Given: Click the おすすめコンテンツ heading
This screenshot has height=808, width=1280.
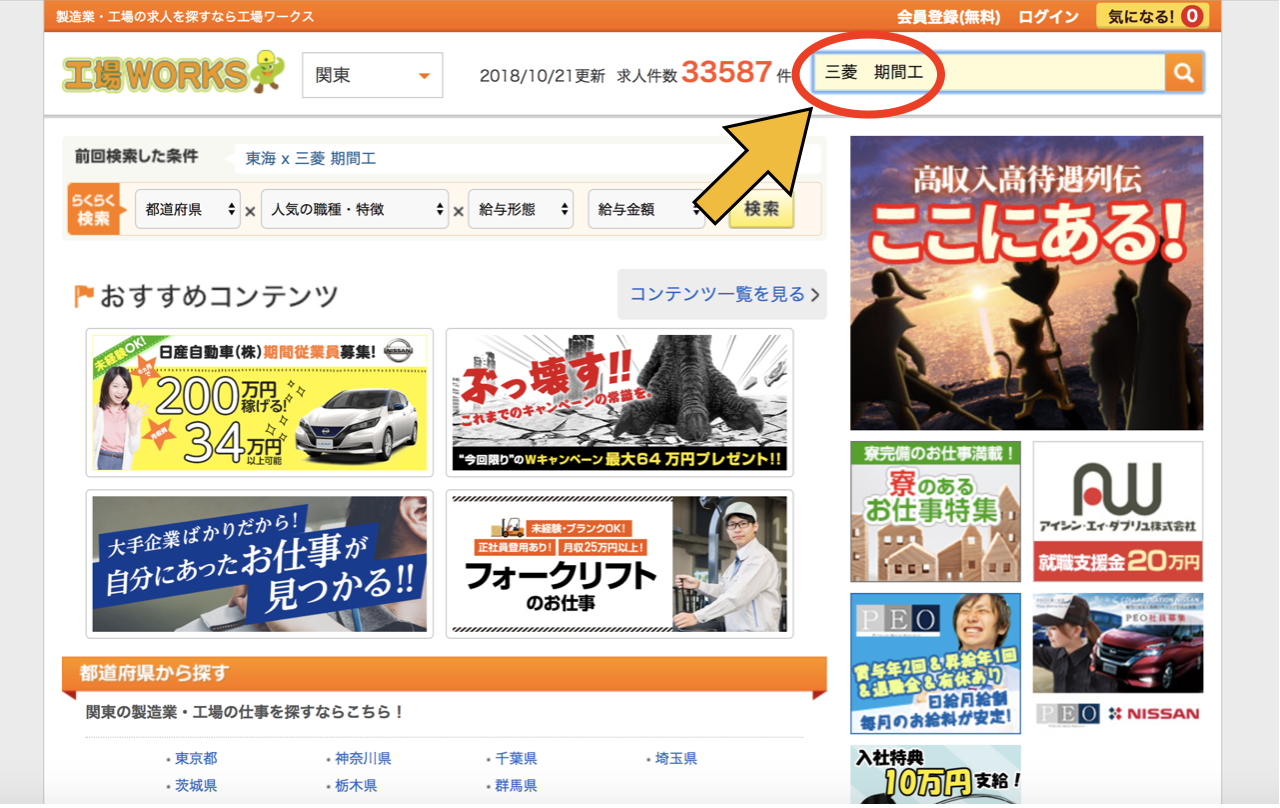Looking at the screenshot, I should [x=219, y=296].
